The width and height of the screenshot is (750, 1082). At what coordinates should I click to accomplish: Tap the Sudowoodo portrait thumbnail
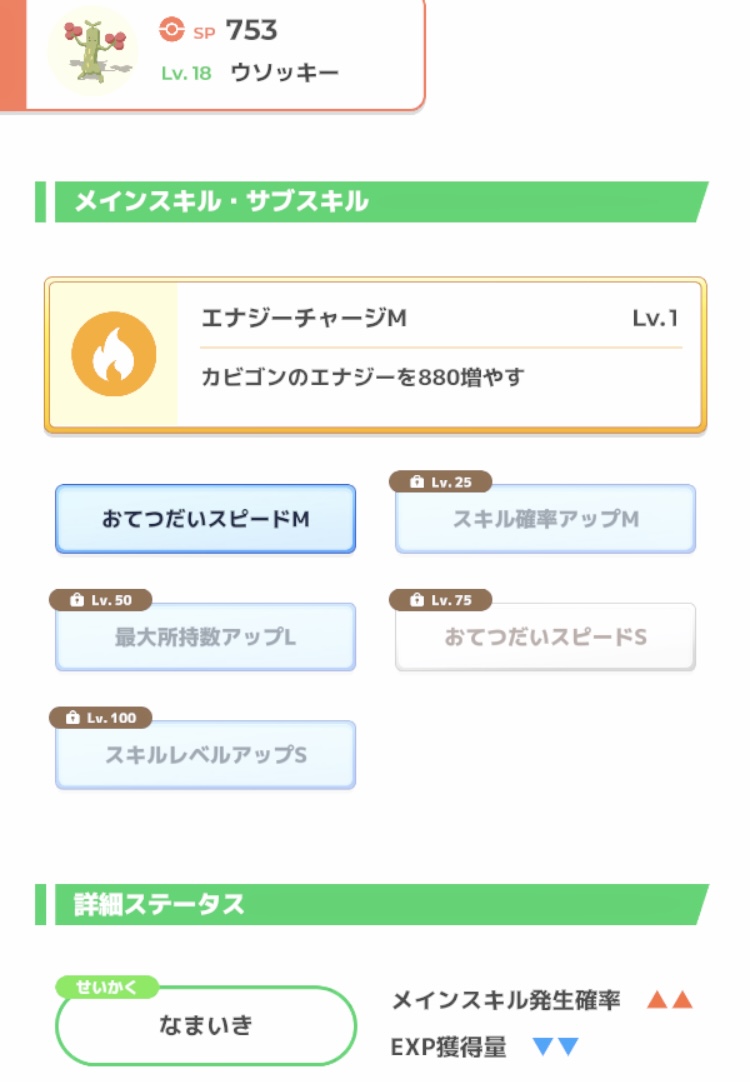tap(93, 50)
